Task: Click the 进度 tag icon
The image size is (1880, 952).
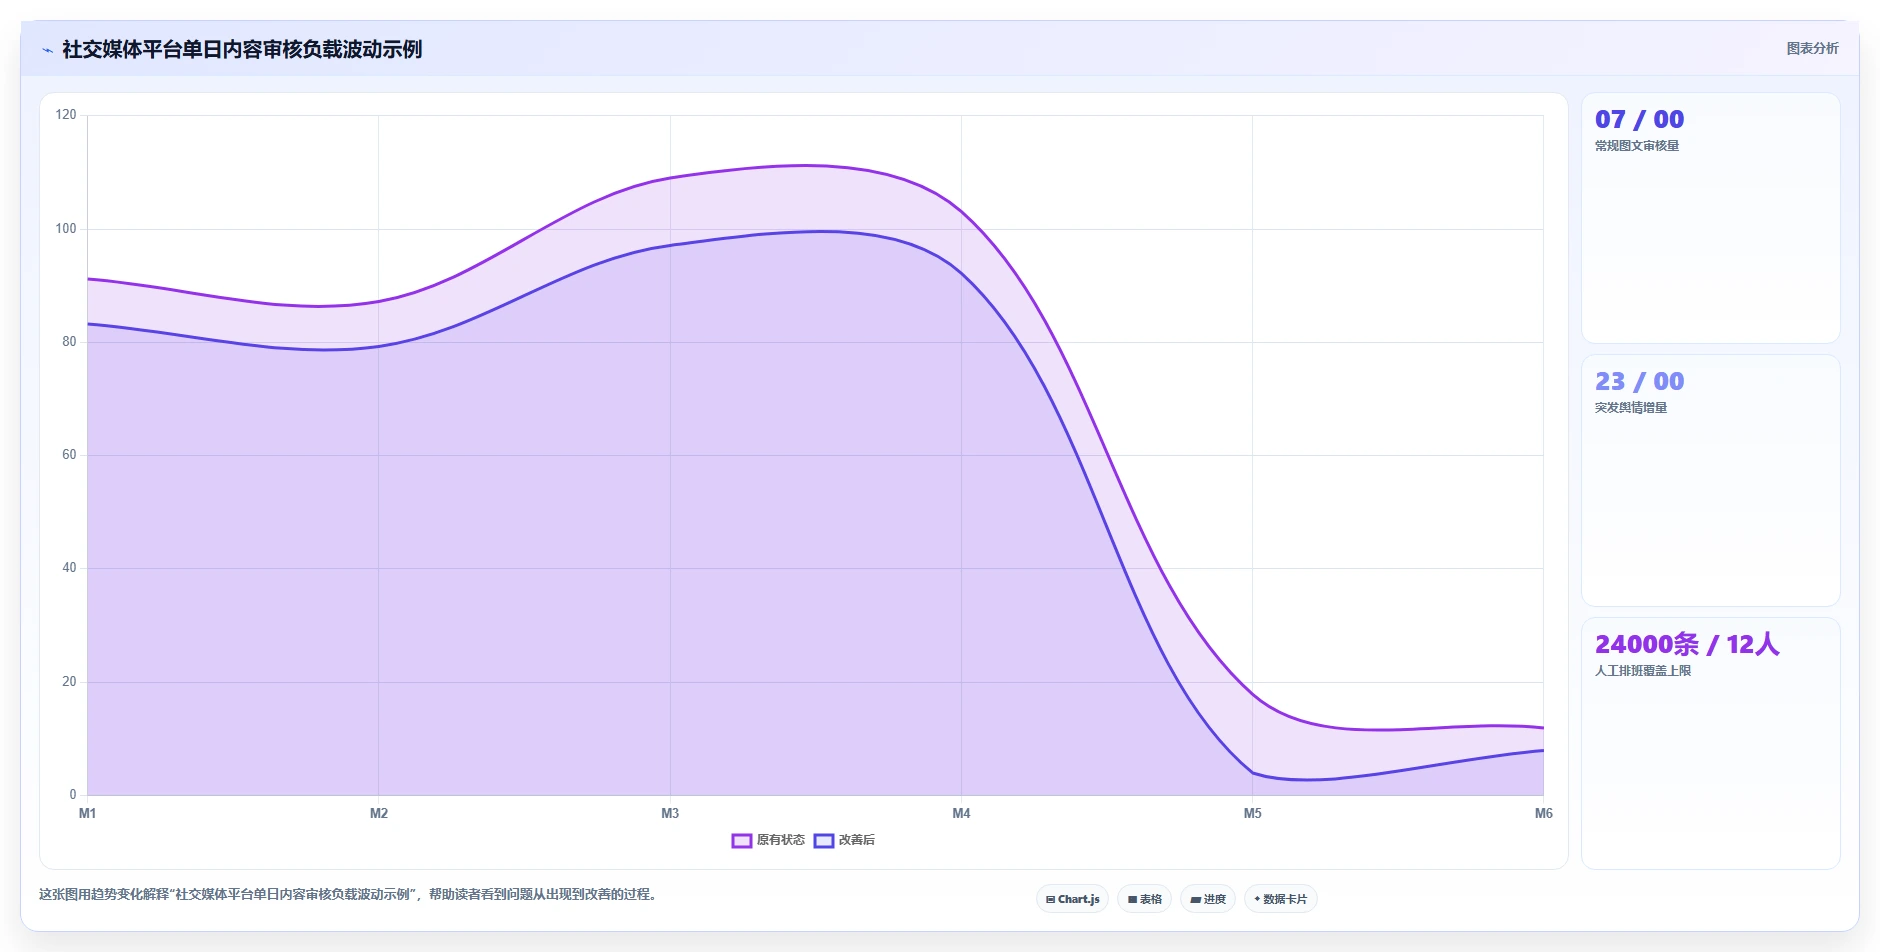Action: [x=1195, y=900]
